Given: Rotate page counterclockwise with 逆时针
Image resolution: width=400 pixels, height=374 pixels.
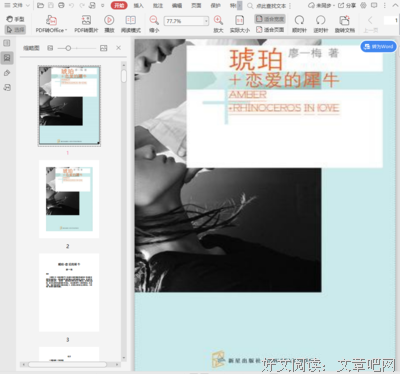Looking at the screenshot, I should pyautogui.click(x=321, y=24).
